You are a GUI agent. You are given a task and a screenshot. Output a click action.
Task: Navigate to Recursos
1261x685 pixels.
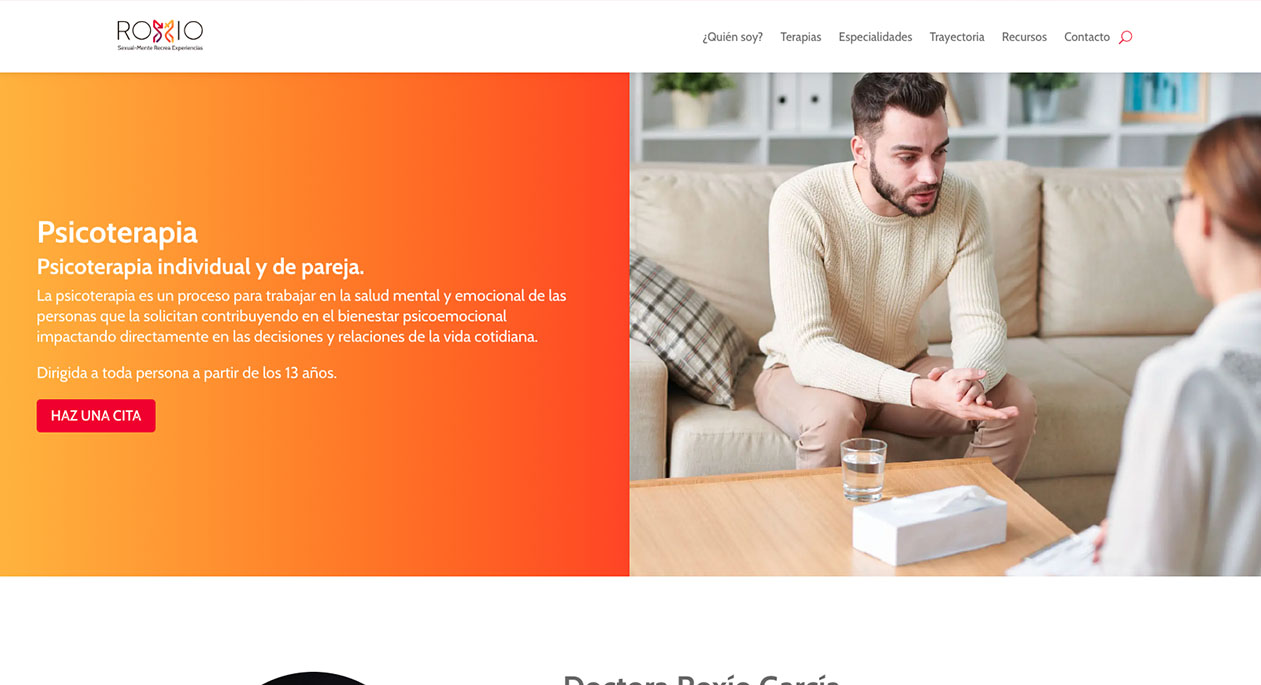1024,37
